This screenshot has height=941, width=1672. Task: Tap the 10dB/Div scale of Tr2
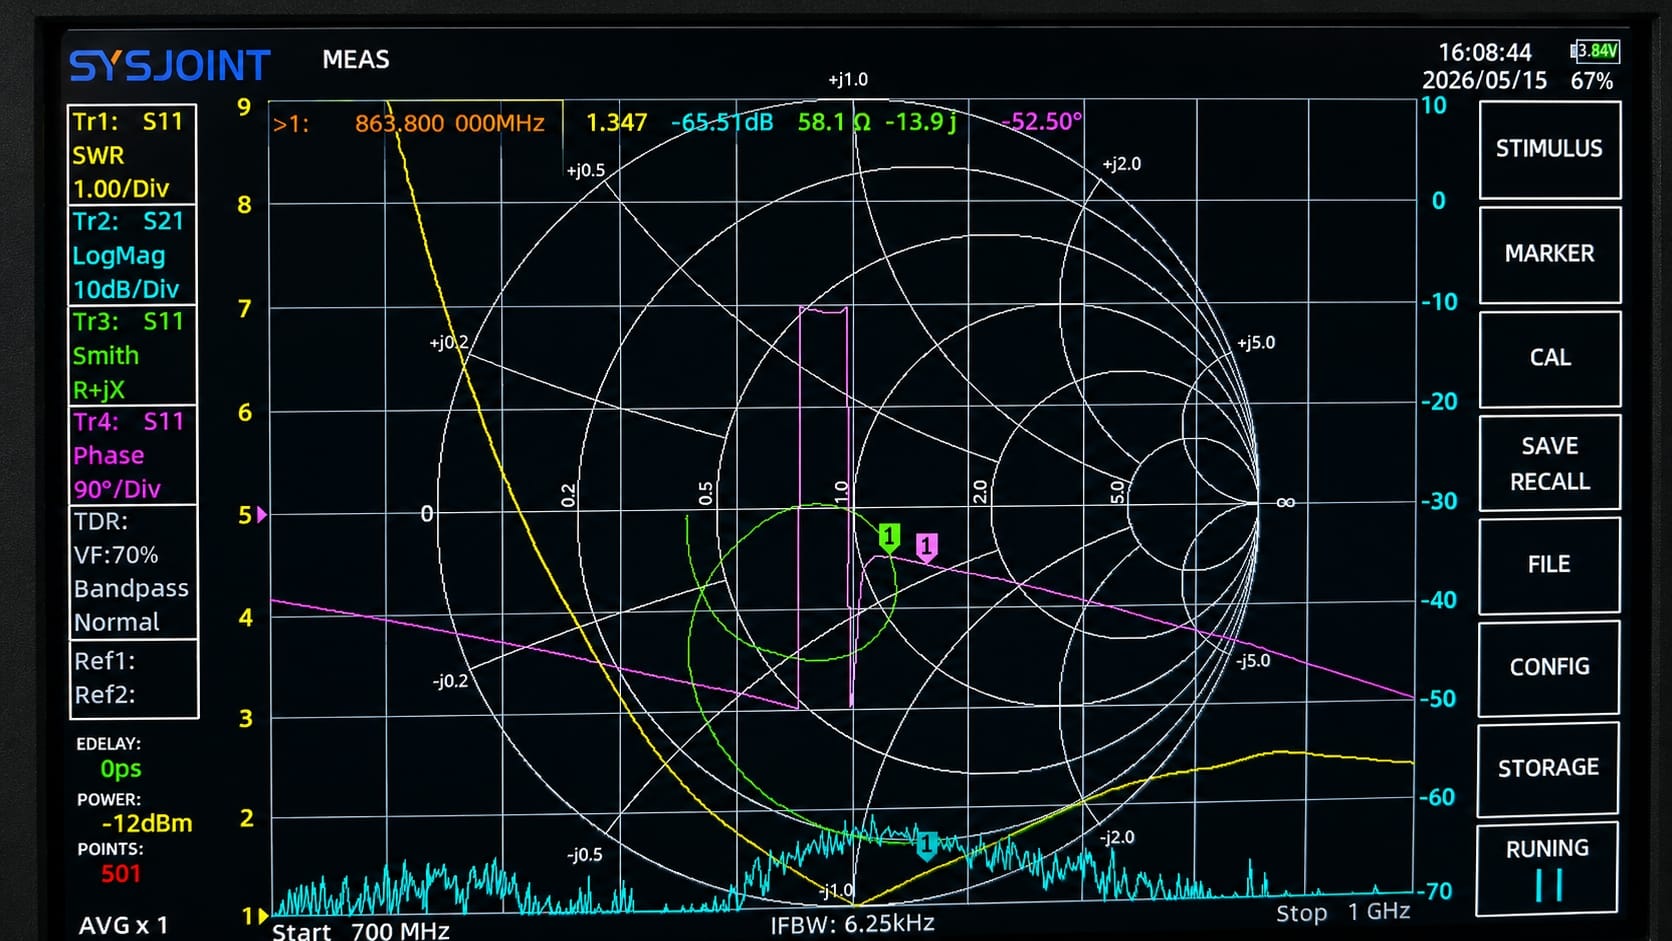126,290
